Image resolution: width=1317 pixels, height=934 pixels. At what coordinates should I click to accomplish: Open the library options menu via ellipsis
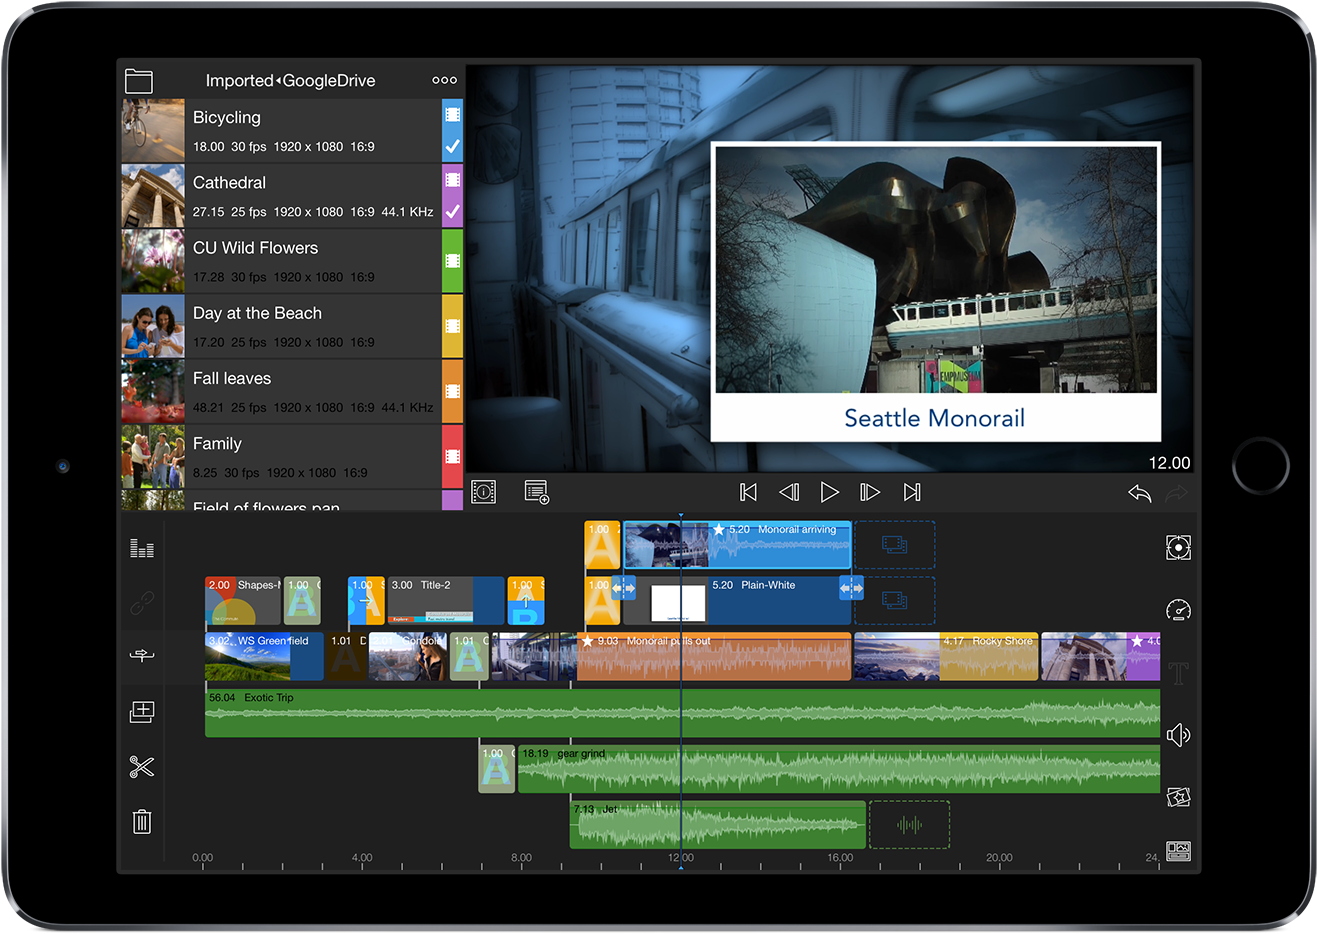(444, 80)
